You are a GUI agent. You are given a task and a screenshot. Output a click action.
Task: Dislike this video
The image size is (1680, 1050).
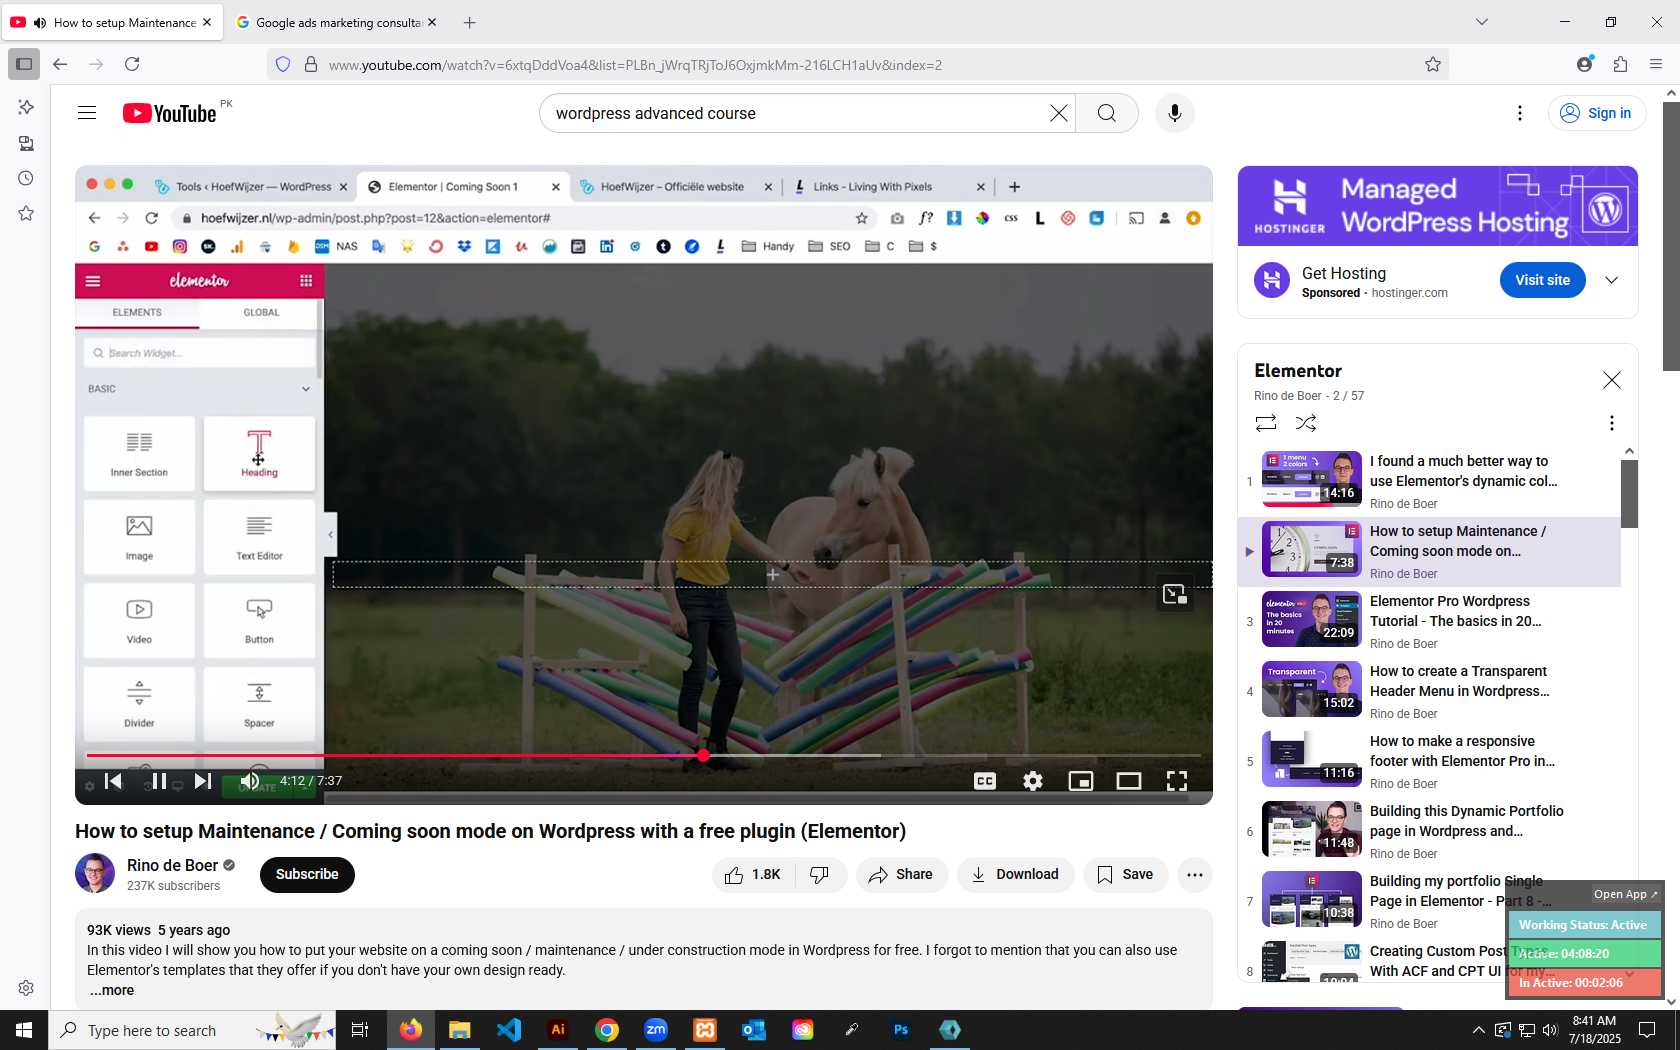821,875
